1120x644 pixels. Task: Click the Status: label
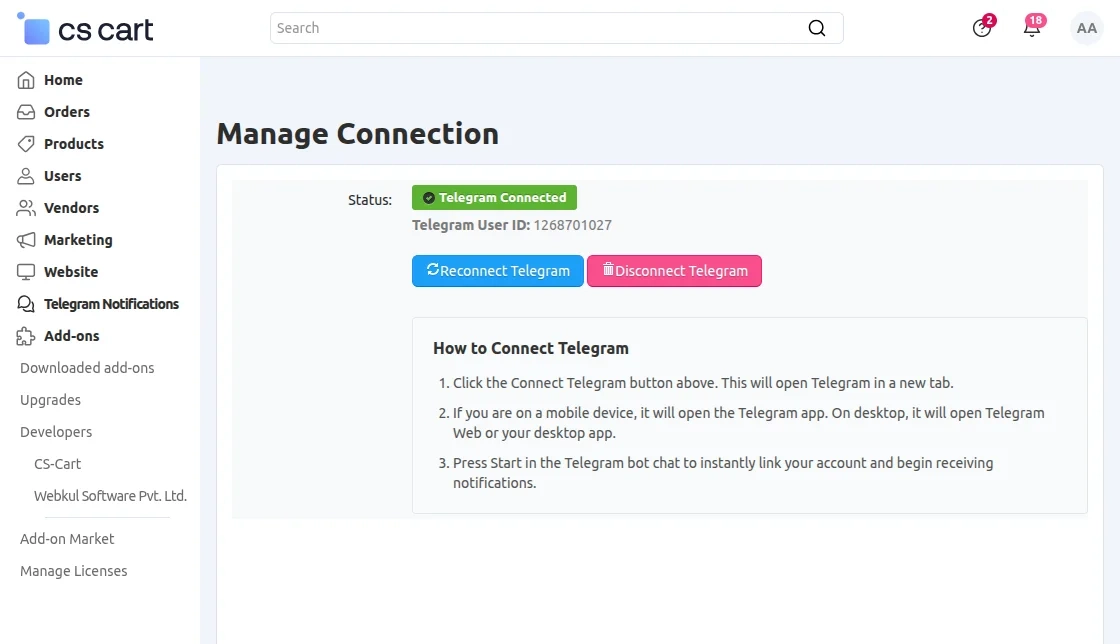[370, 200]
